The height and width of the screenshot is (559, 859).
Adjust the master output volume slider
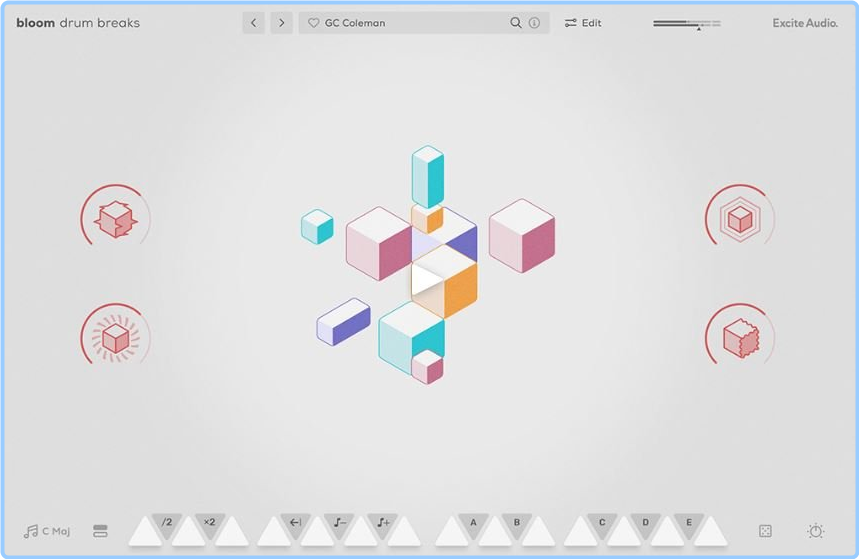[687, 24]
